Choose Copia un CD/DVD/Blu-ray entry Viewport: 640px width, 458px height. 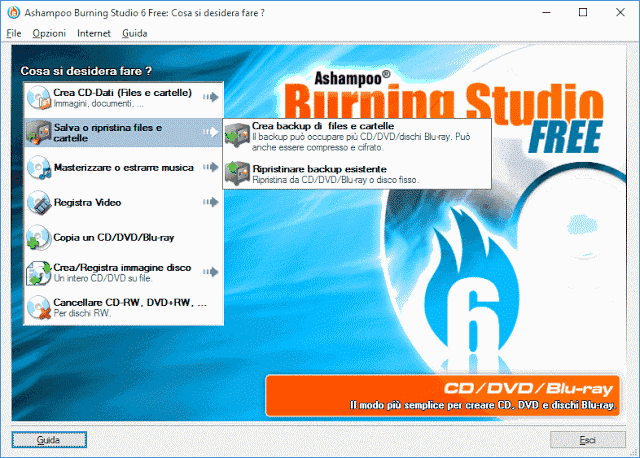pos(124,238)
